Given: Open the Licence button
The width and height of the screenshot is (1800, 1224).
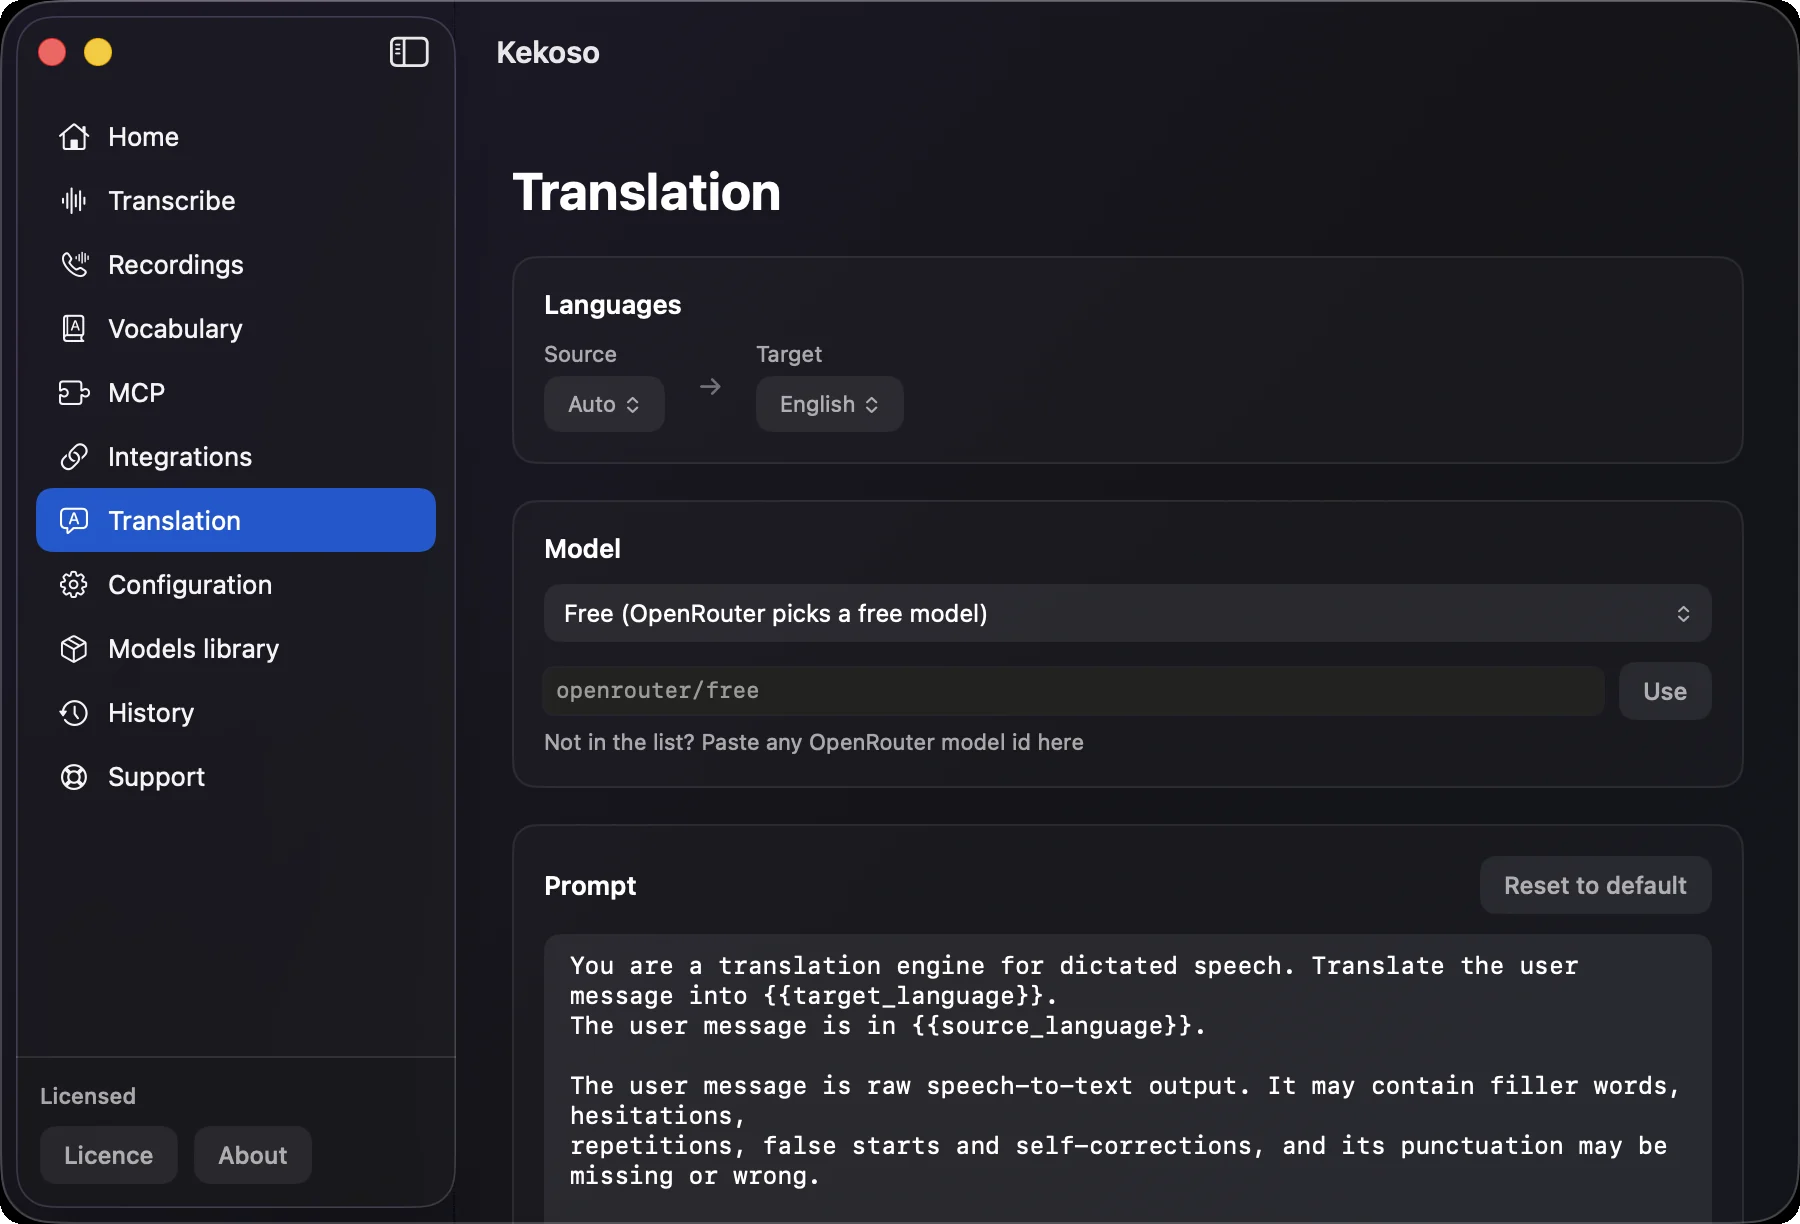Looking at the screenshot, I should [x=109, y=1155].
